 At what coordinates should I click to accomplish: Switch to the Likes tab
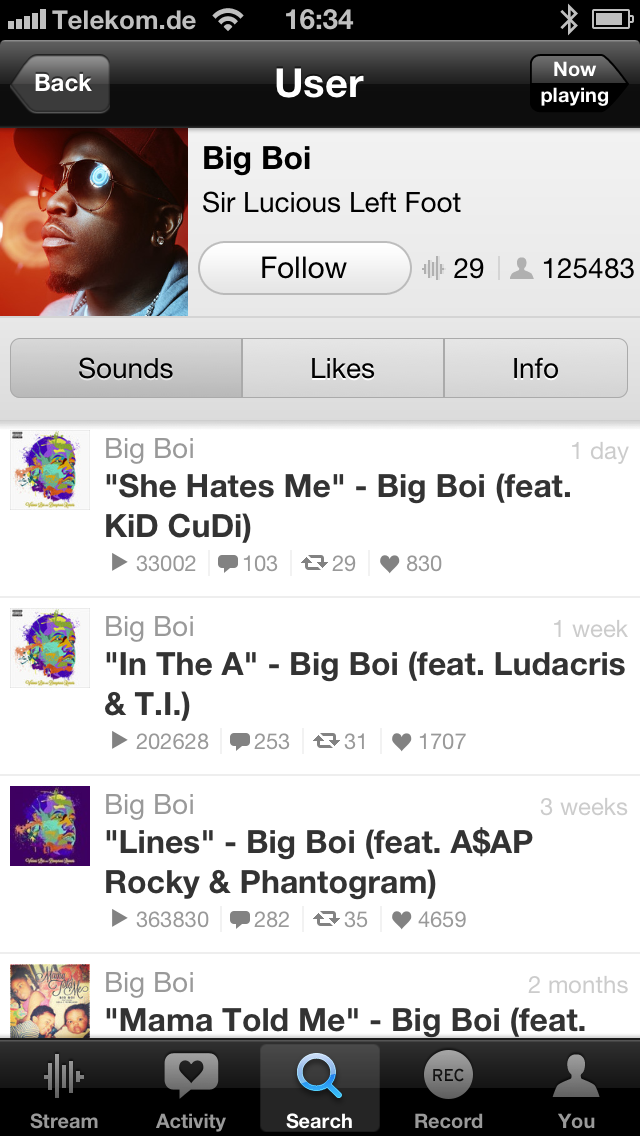(343, 368)
